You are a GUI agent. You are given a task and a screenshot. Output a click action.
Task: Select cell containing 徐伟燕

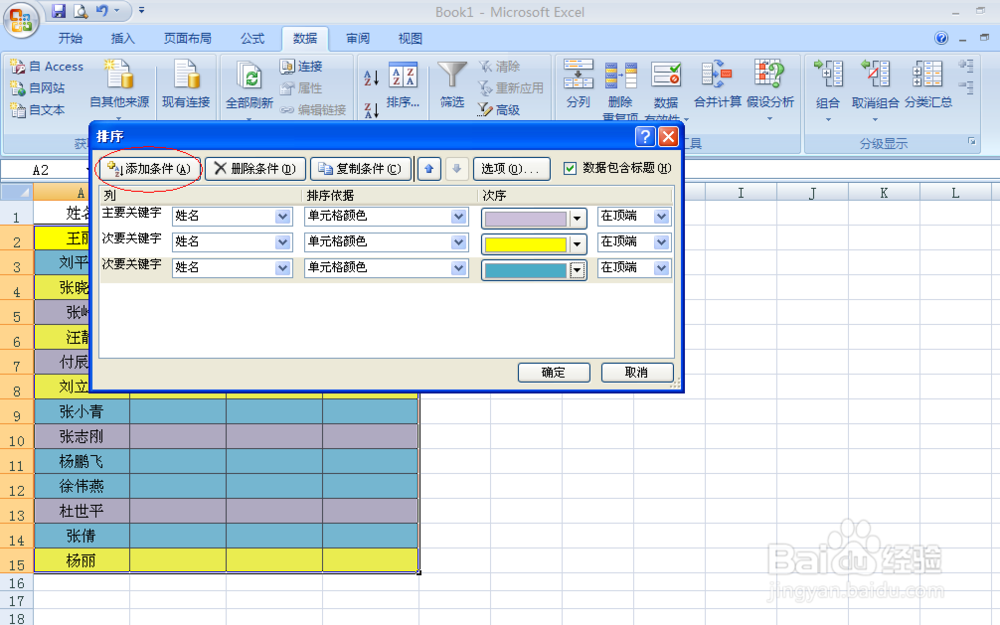(82, 487)
